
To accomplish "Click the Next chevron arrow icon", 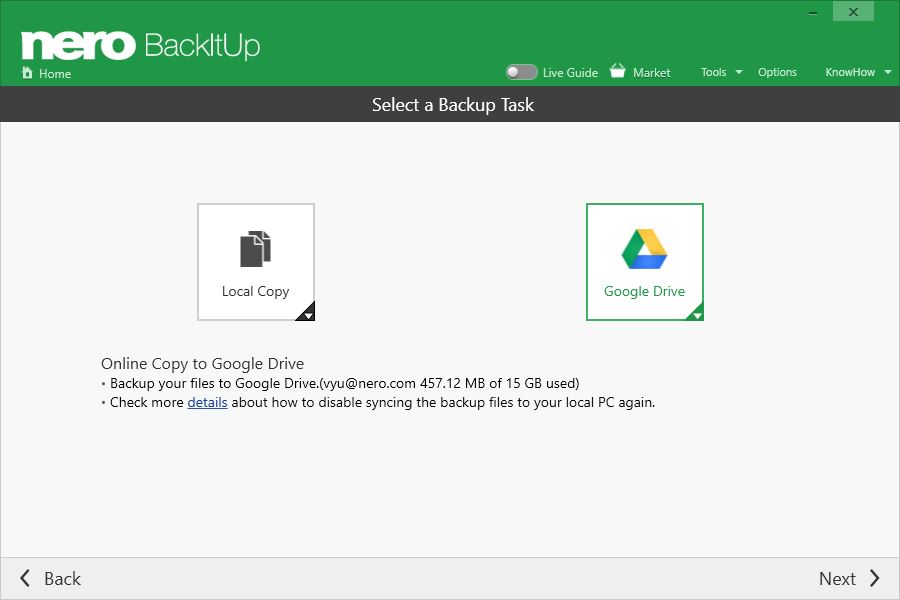I will [x=874, y=578].
